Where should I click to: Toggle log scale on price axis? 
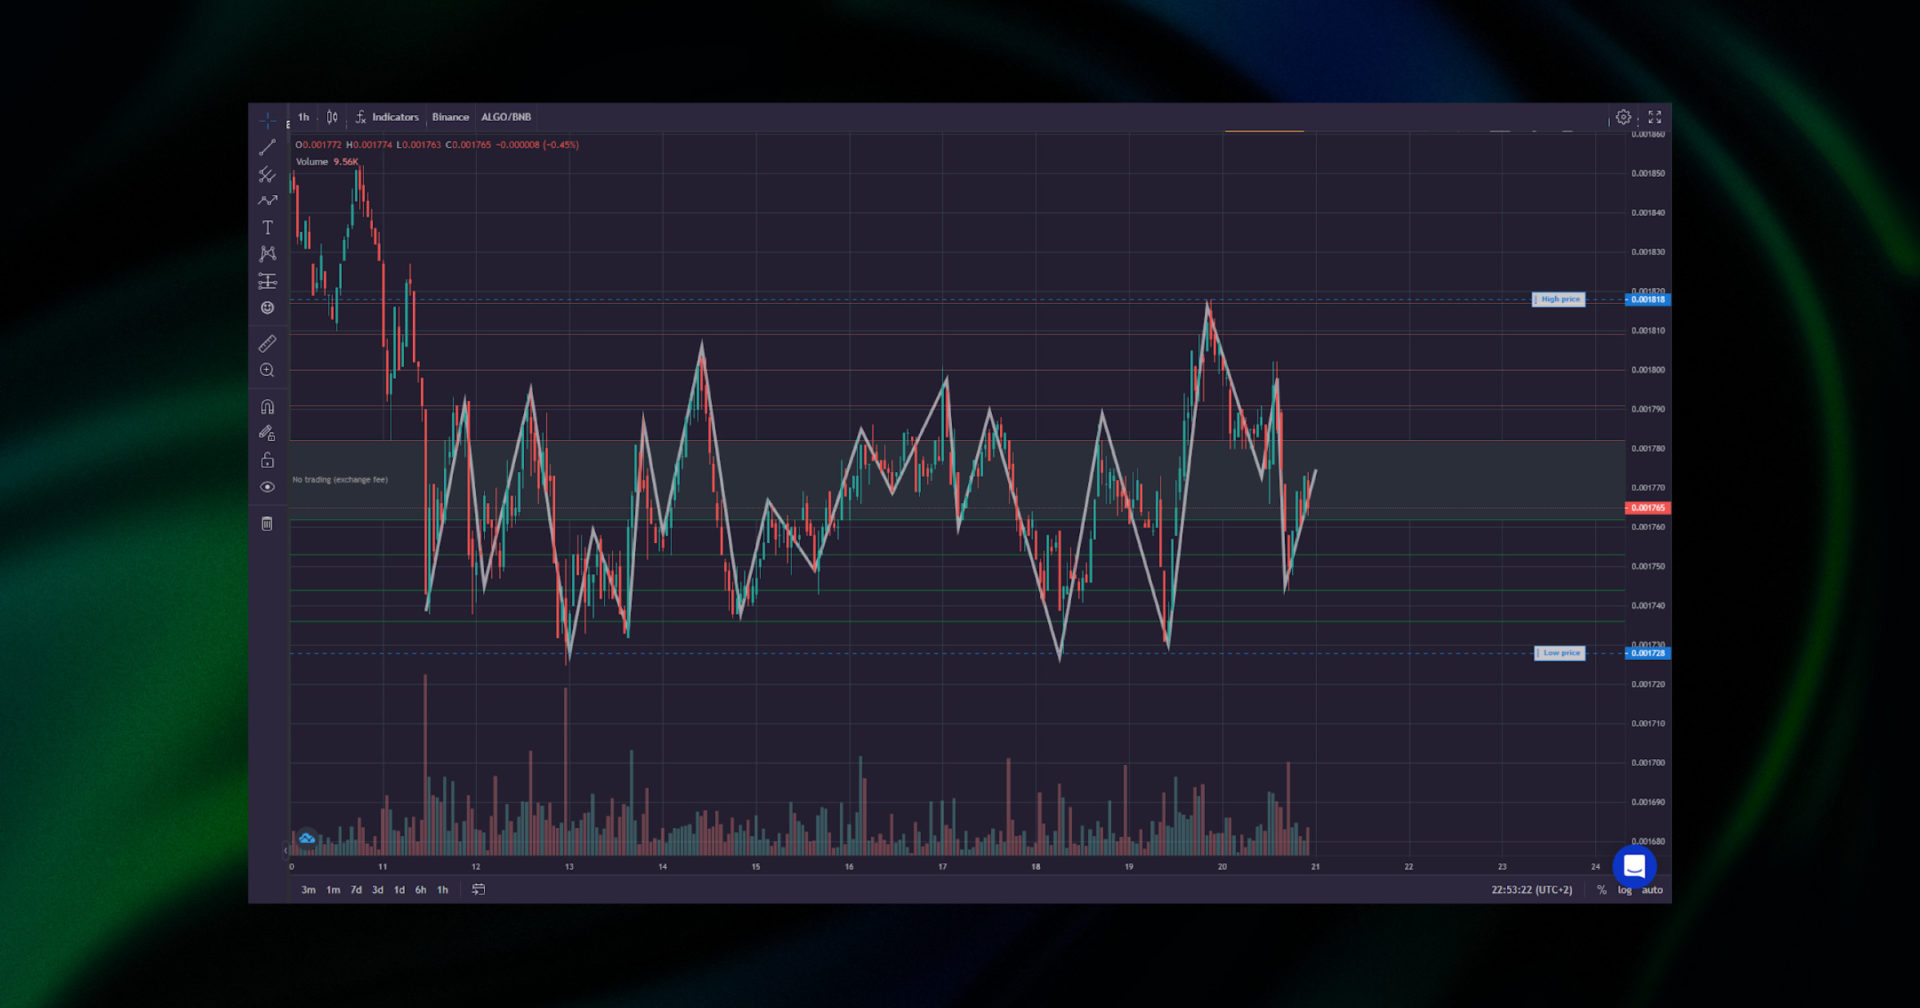1624,890
